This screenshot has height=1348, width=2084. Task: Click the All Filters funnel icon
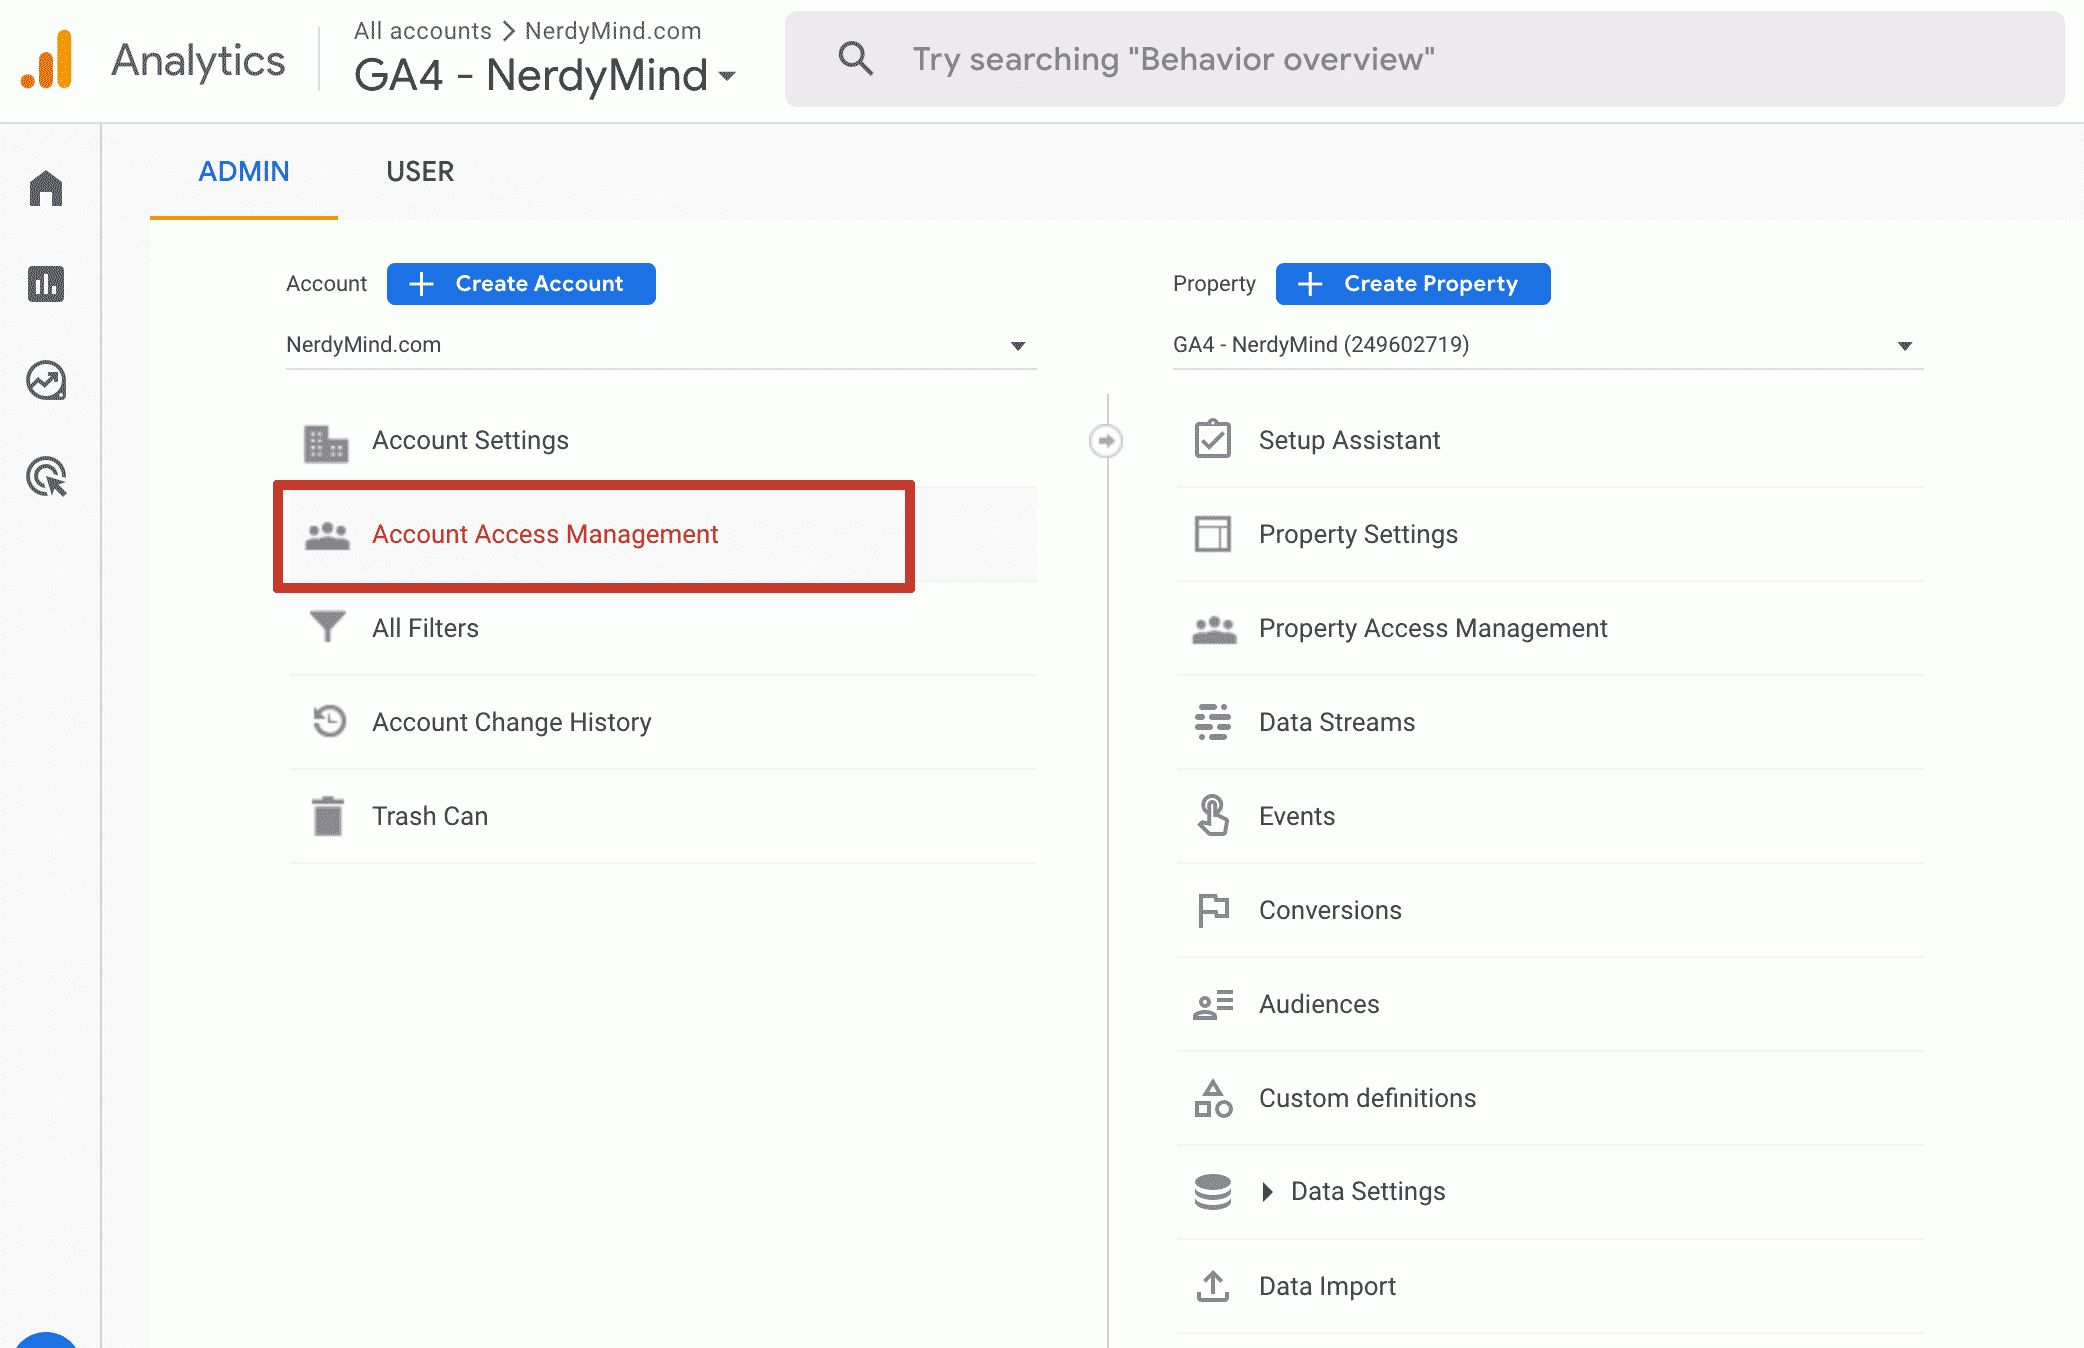(327, 627)
